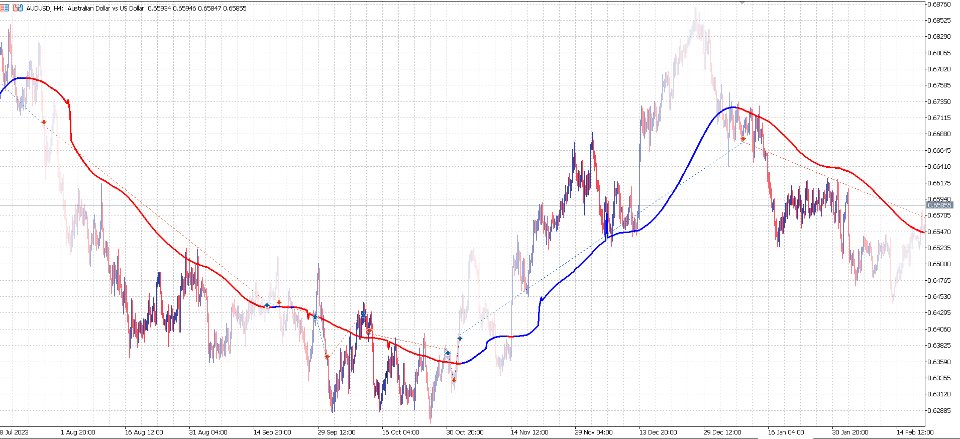960x439 pixels.
Task: Click the 0.69750 price label on the scale
Action: (x=940, y=4)
